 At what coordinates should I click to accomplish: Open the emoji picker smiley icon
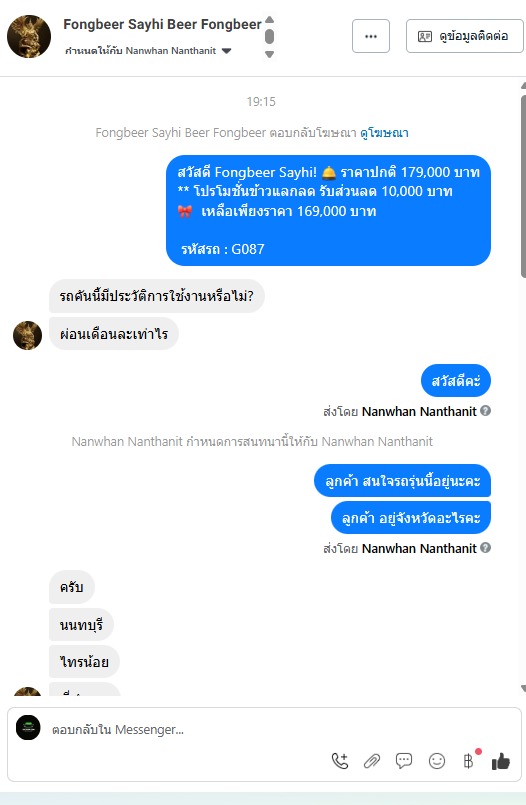click(x=437, y=761)
